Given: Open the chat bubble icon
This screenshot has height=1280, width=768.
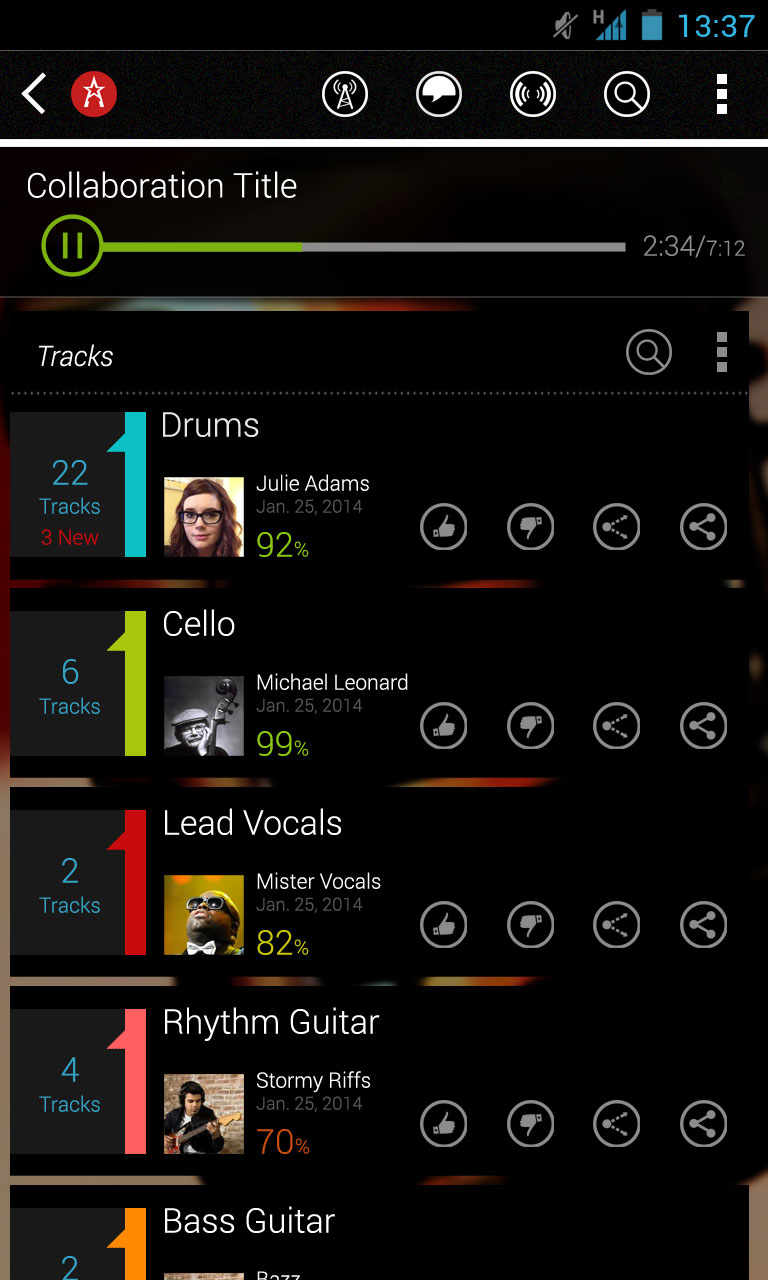Looking at the screenshot, I should 439,95.
